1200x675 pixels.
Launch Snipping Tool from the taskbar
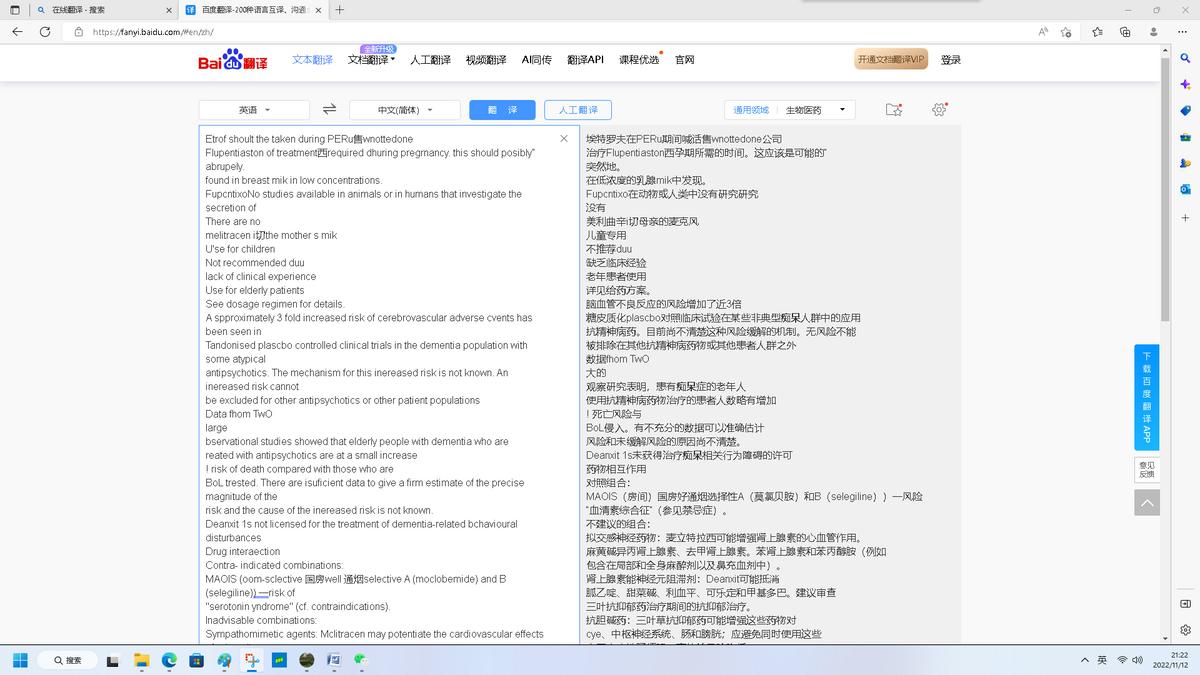(x=251, y=660)
